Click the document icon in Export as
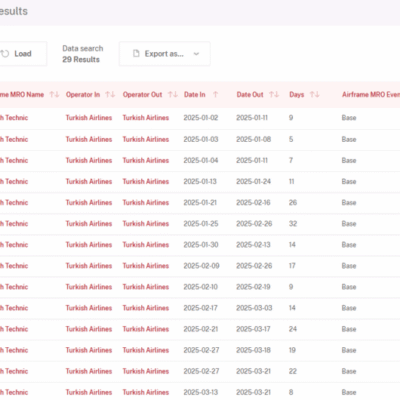 point(136,54)
